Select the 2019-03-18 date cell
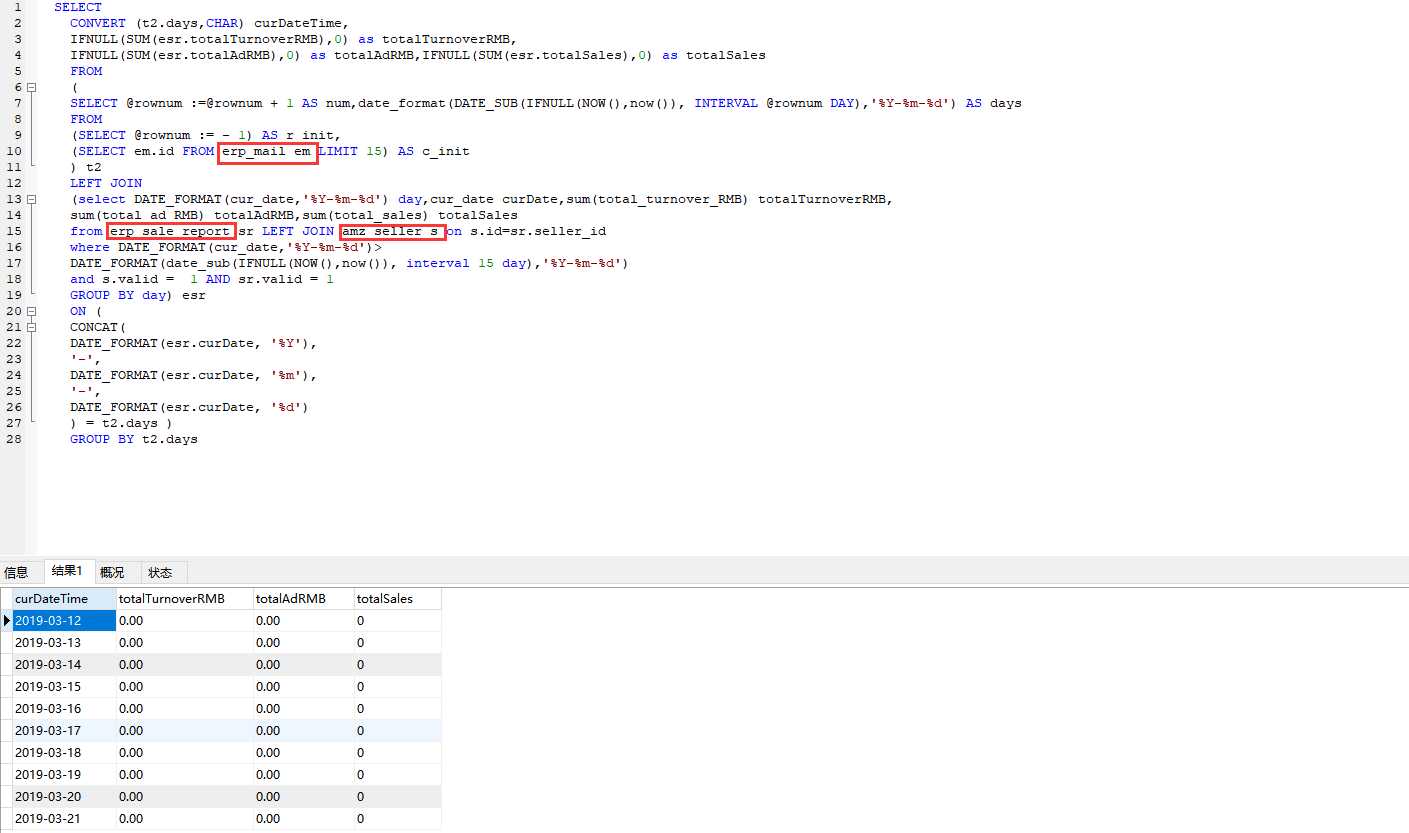The width and height of the screenshot is (1409, 833). pyautogui.click(x=64, y=753)
